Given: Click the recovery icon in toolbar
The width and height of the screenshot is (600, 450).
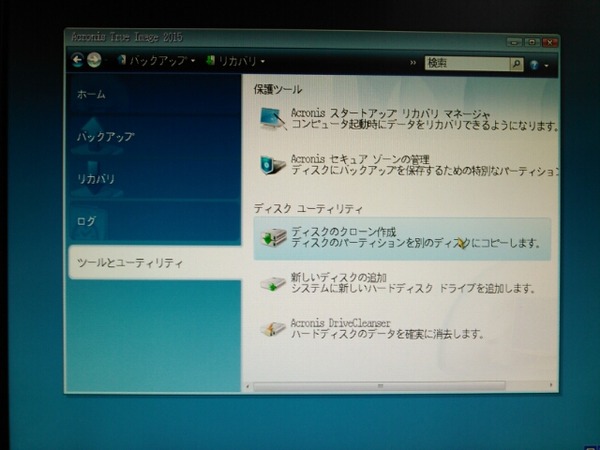Looking at the screenshot, I should [210, 60].
